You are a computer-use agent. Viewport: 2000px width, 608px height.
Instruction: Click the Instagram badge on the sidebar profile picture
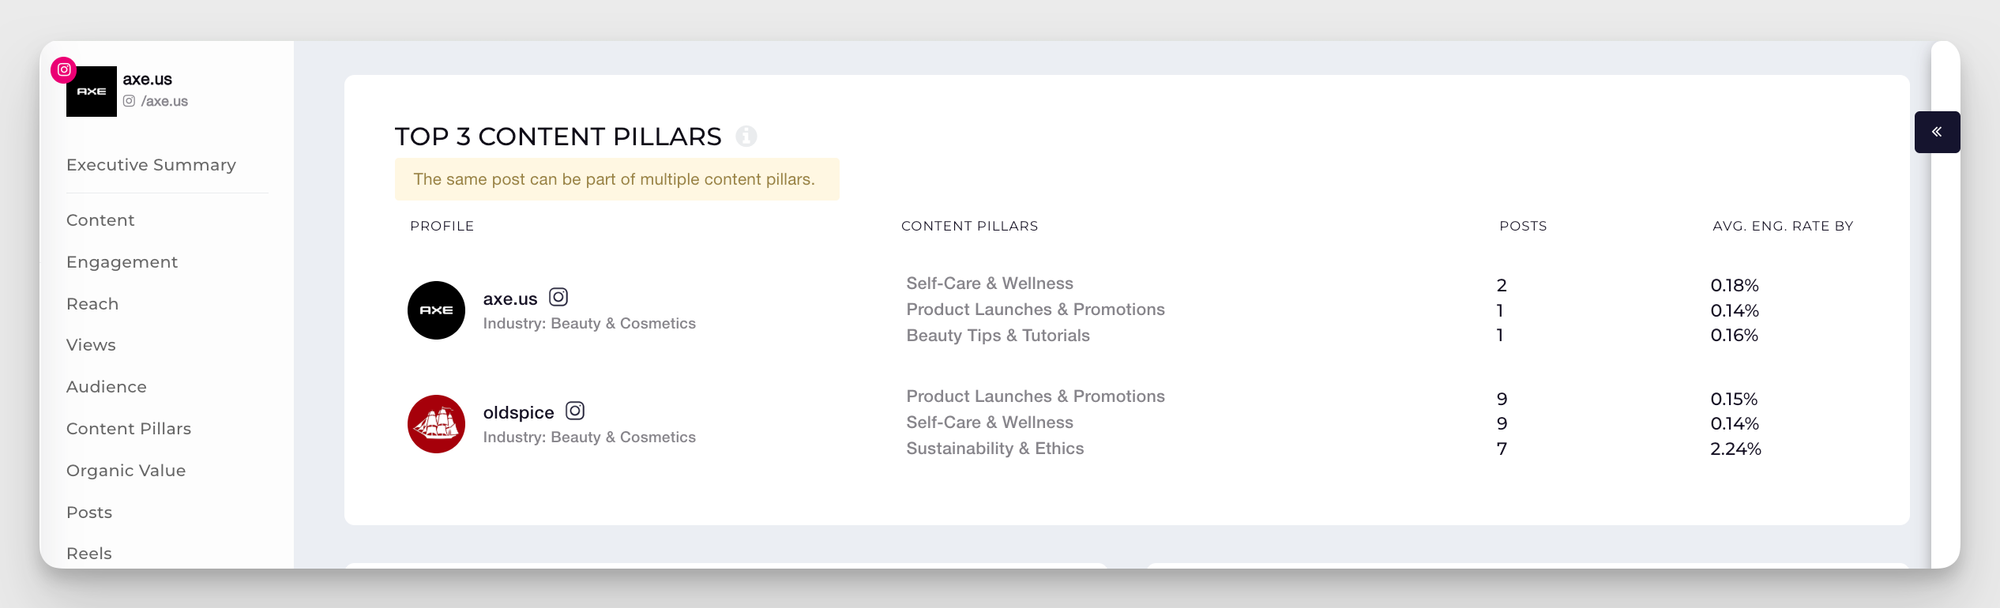(x=64, y=70)
